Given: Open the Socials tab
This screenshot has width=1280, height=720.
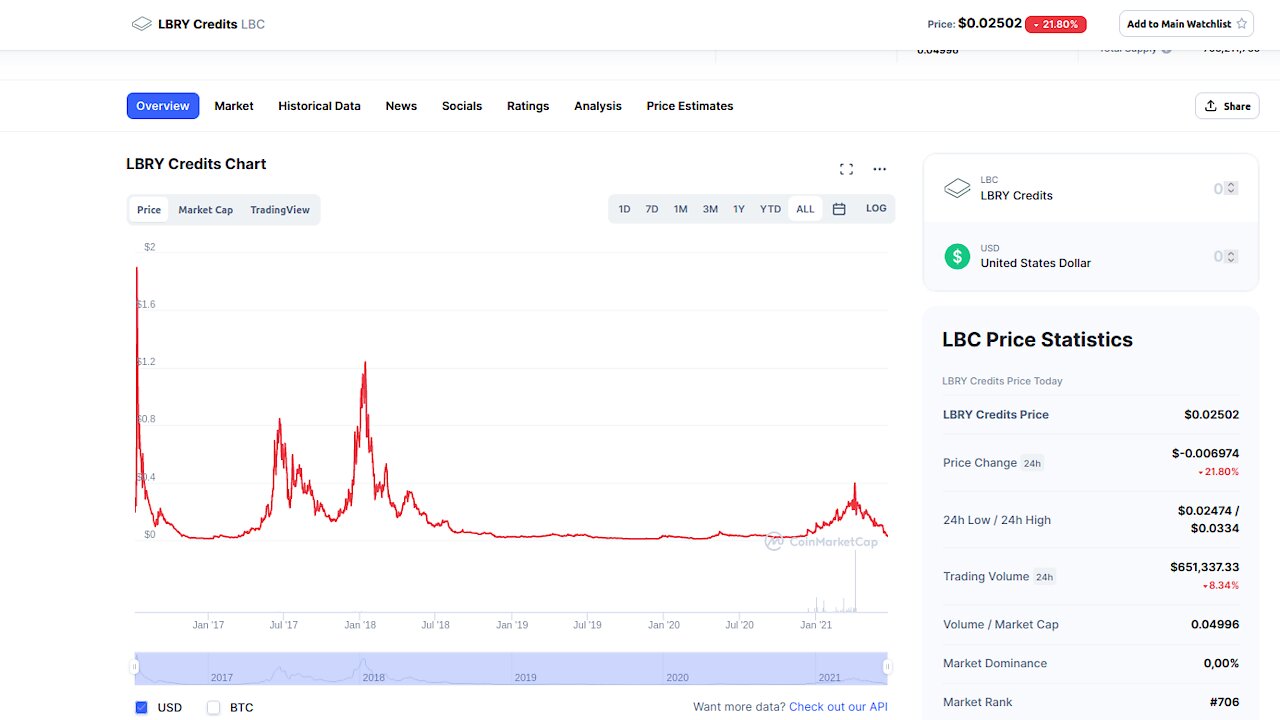Looking at the screenshot, I should pos(462,106).
